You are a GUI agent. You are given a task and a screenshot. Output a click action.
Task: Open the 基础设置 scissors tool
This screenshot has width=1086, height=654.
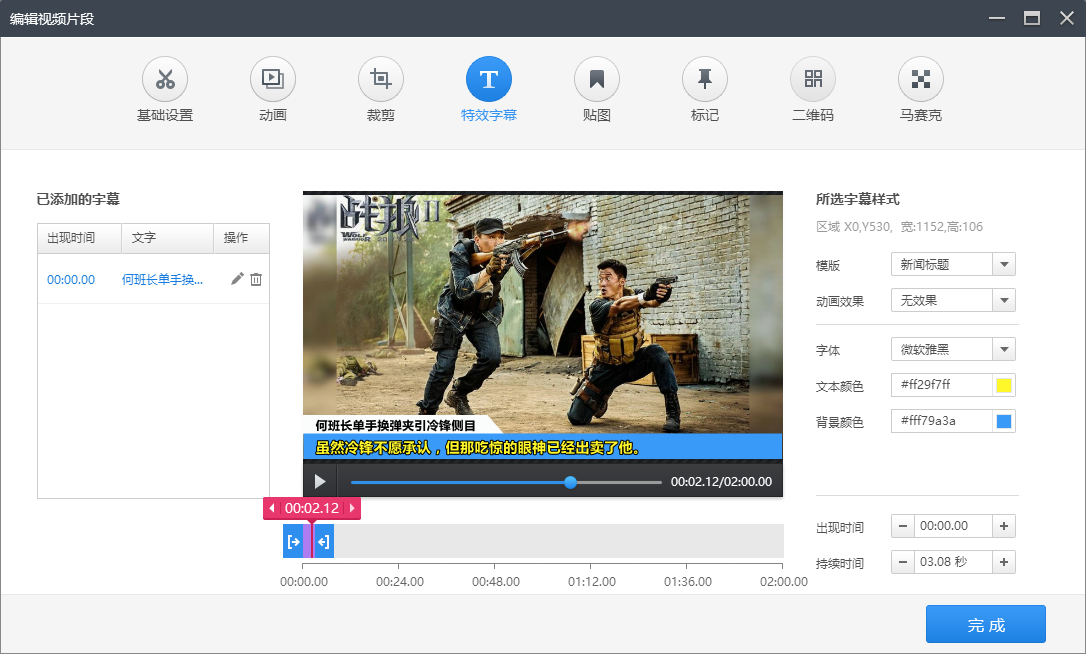(165, 80)
